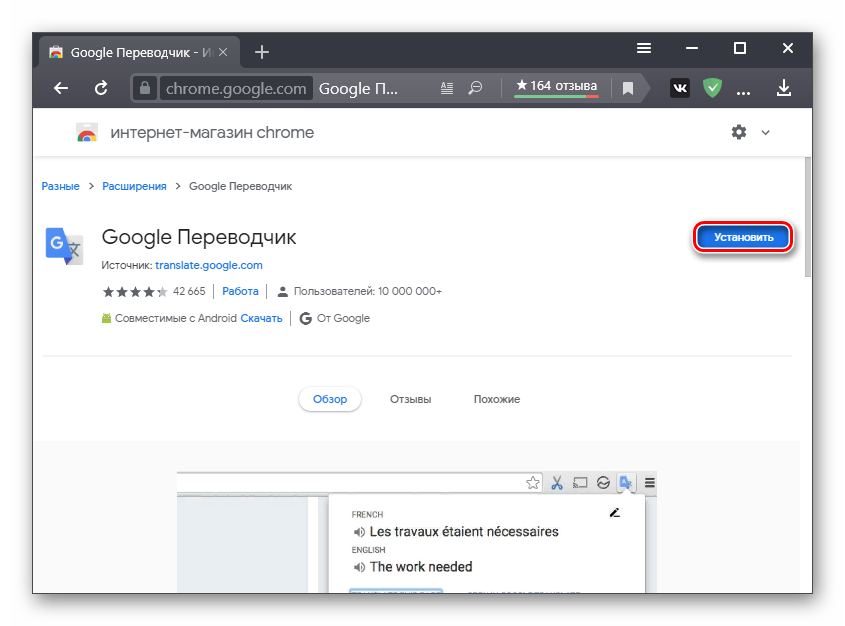Image resolution: width=845 pixels, height=626 pixels.
Task: Click the bookmark flag icon
Action: (x=627, y=88)
